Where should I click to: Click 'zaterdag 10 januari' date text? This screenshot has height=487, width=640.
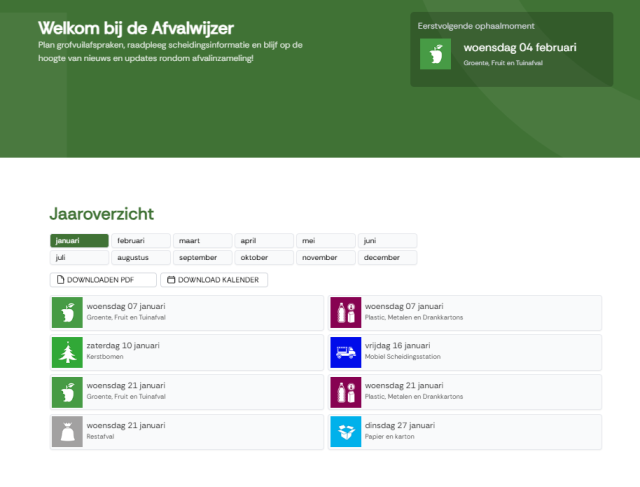point(123,345)
